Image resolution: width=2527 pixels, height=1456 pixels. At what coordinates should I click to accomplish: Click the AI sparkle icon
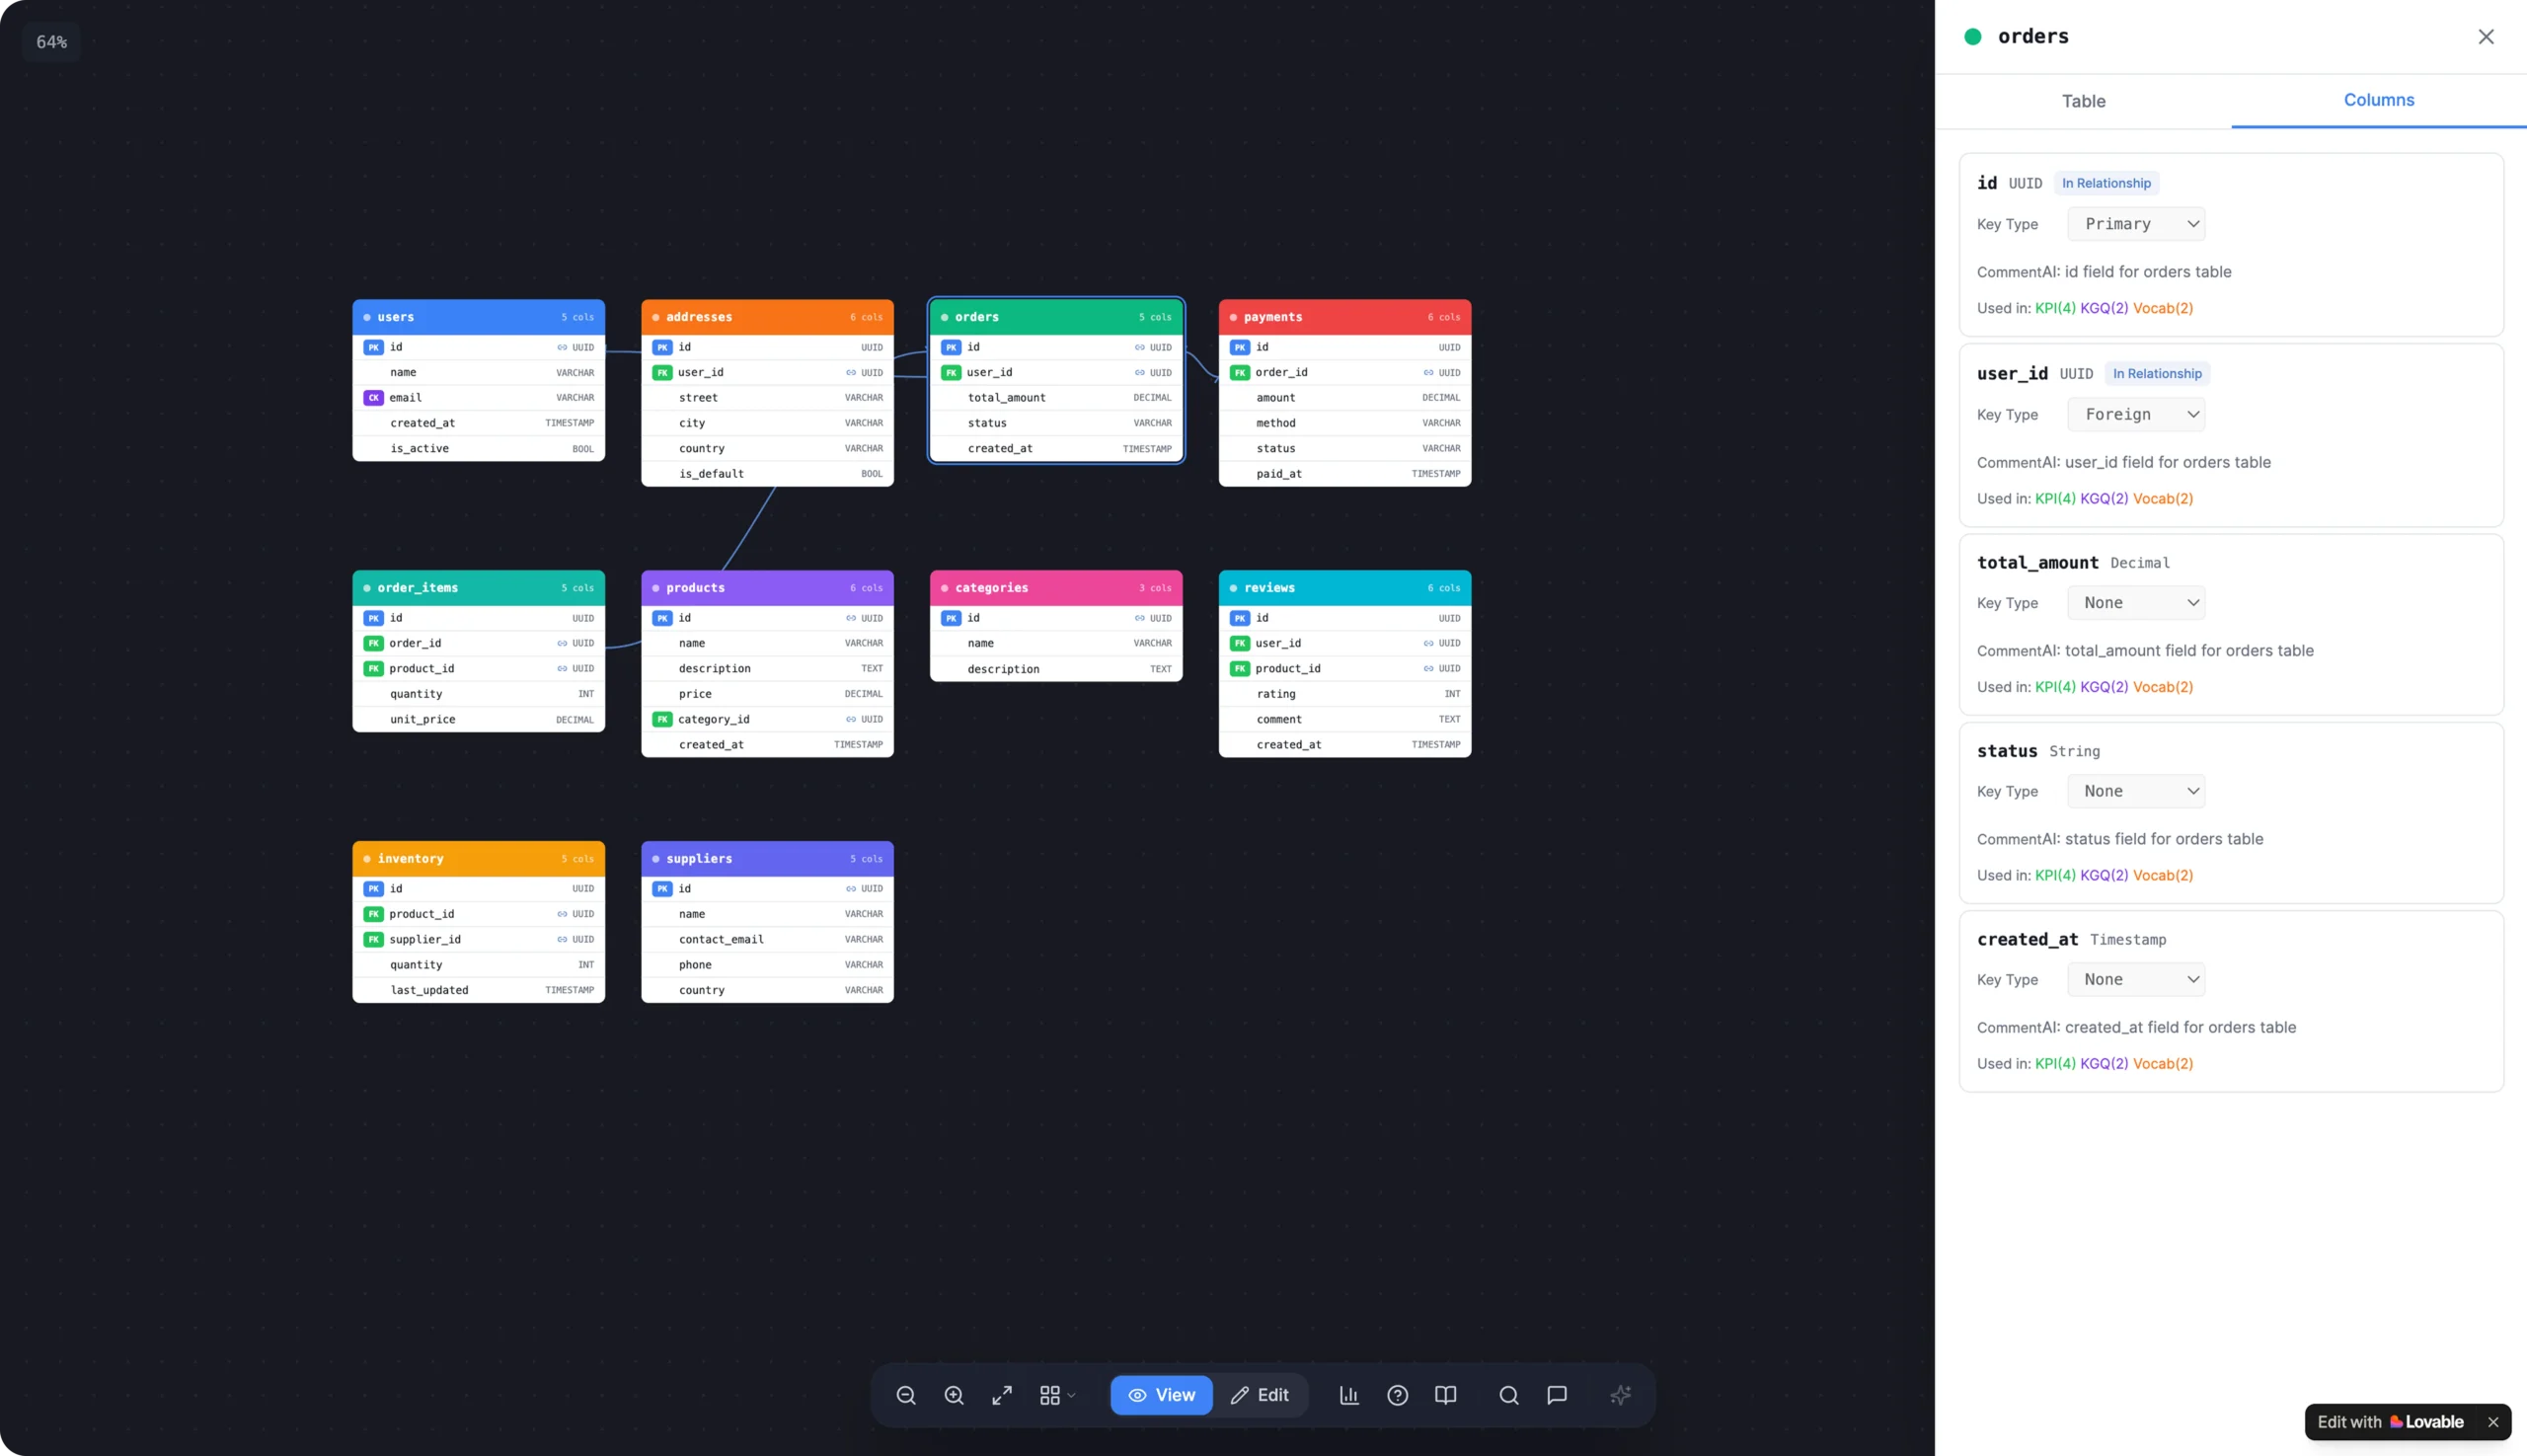tap(1621, 1395)
